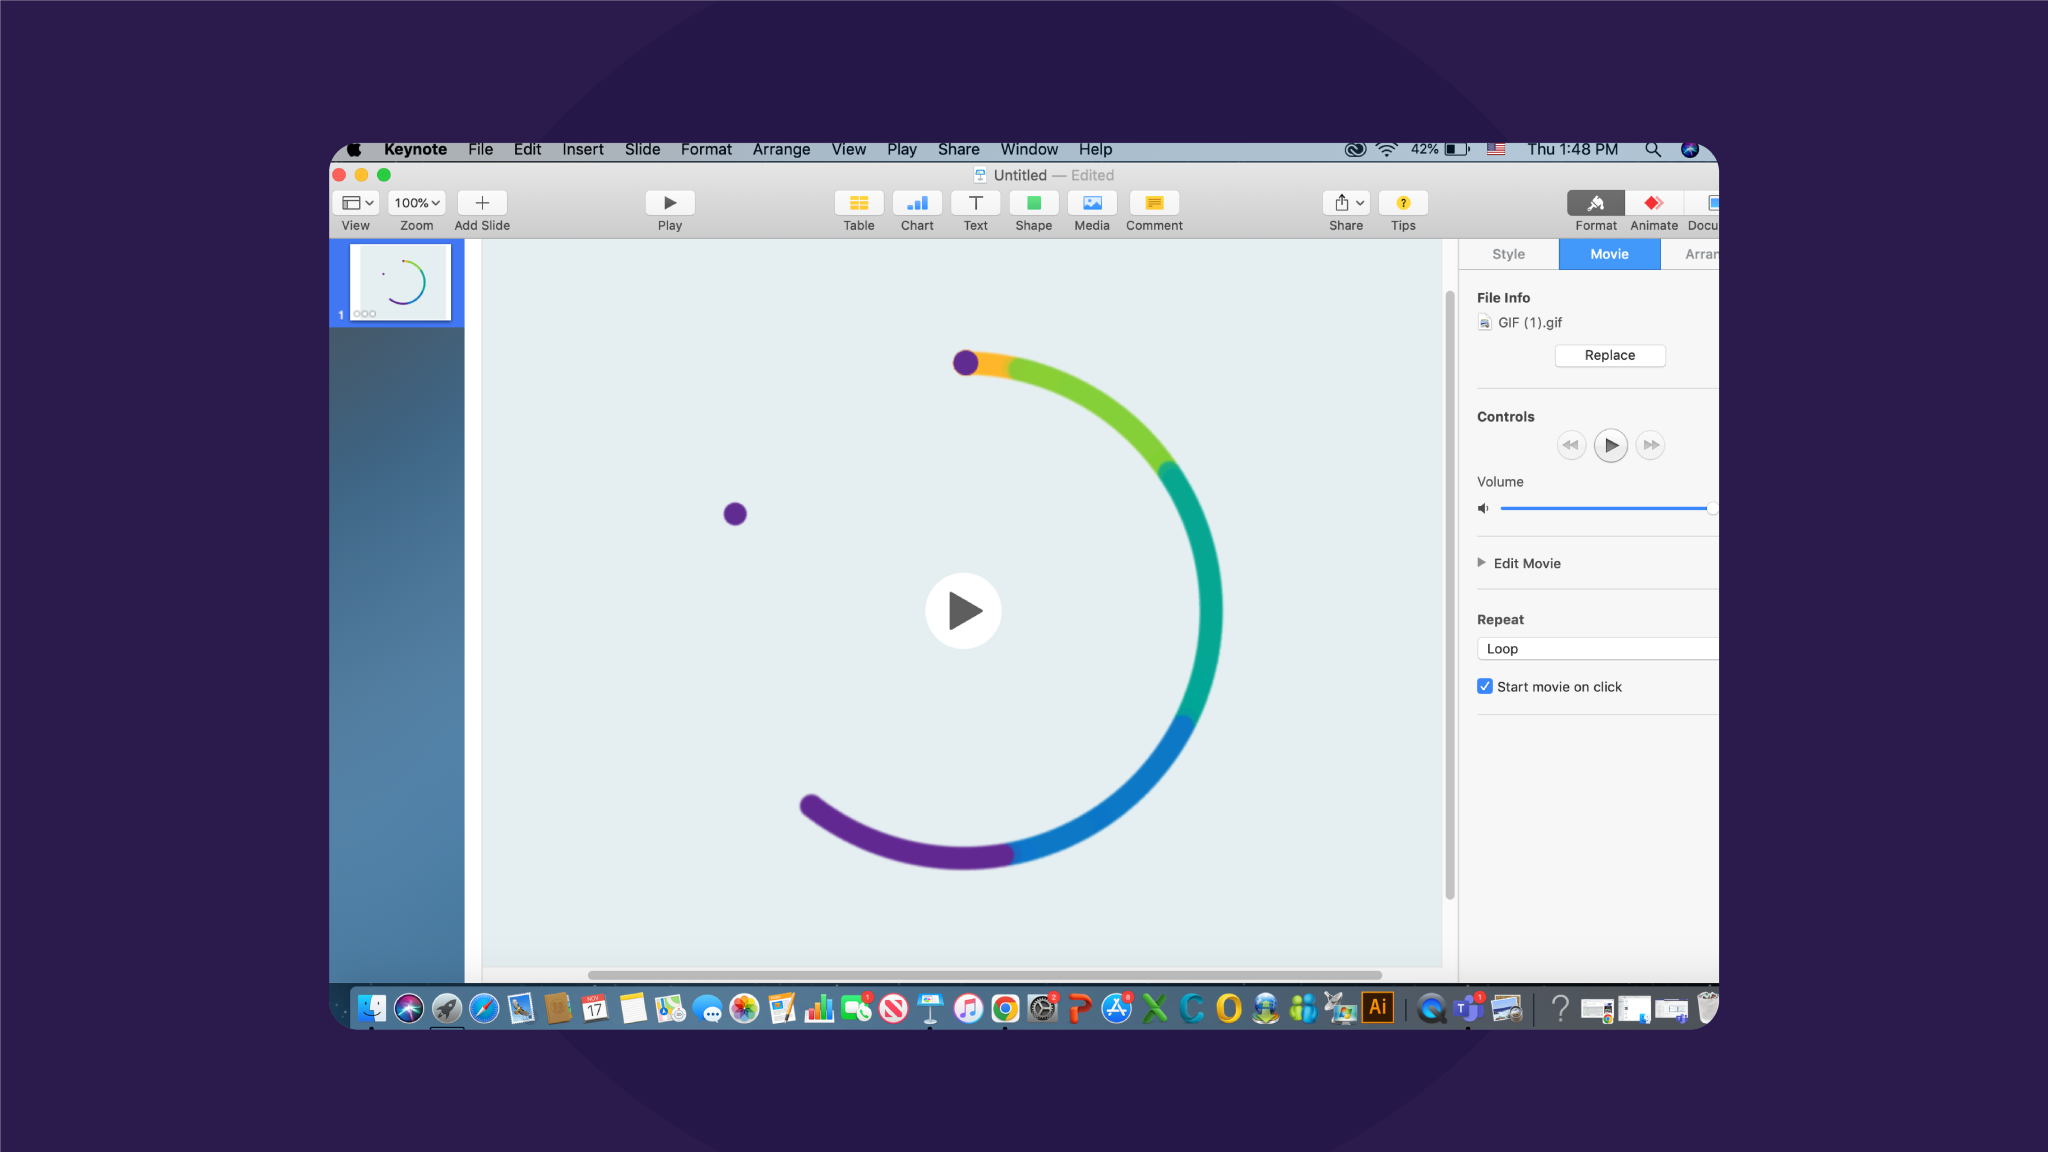Fast forward the movie playback
The width and height of the screenshot is (2048, 1152).
(1650, 445)
